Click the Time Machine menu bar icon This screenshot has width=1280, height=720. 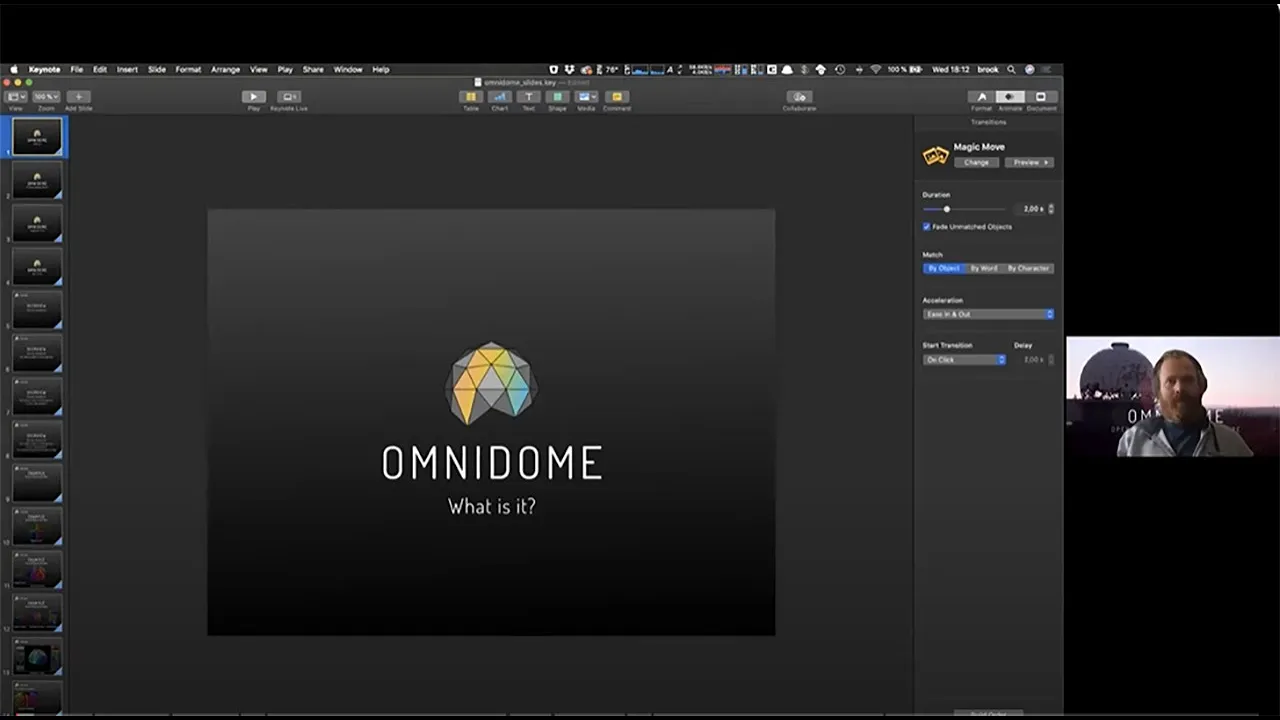pos(841,70)
